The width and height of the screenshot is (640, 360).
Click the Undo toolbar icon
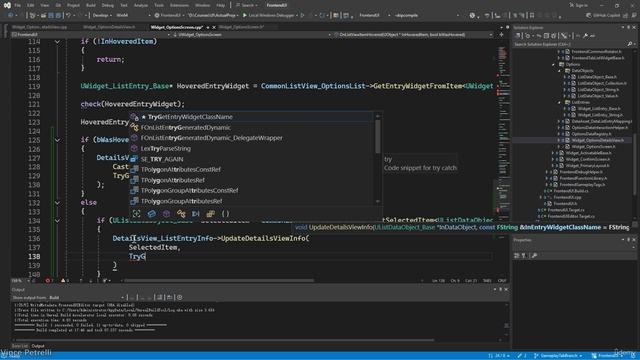point(69,16)
